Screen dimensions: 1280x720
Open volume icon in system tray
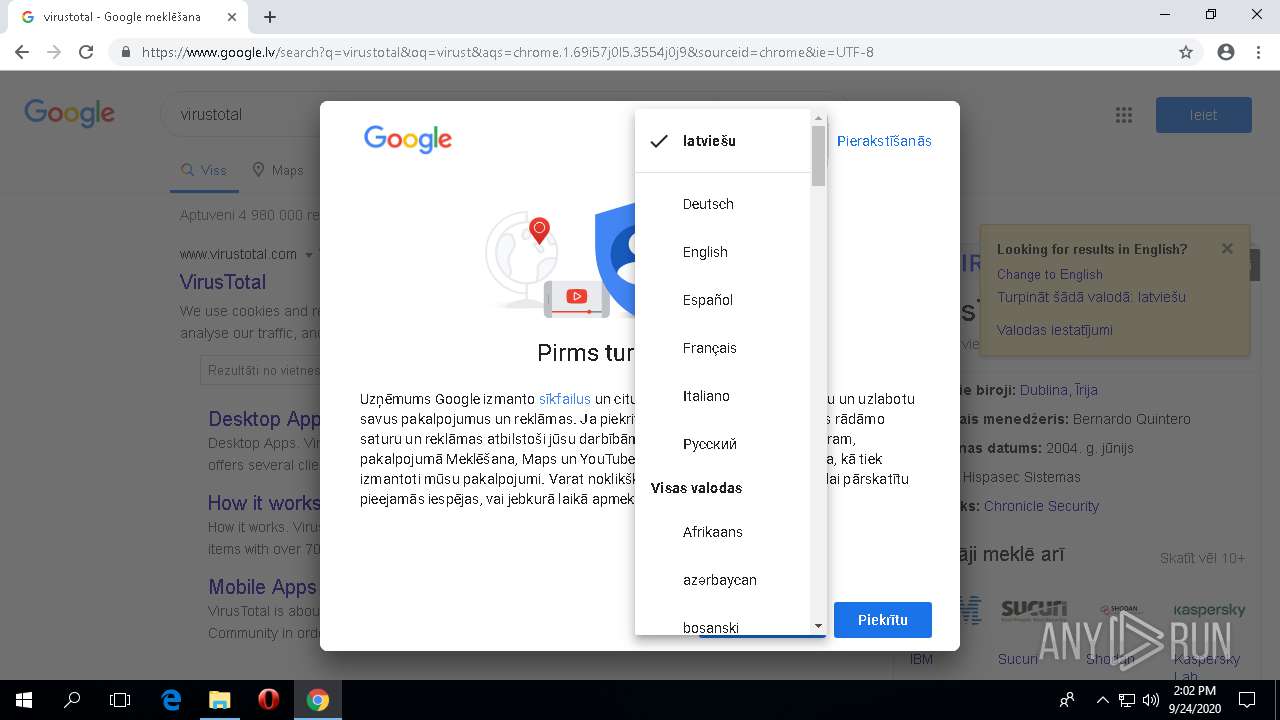1150,700
